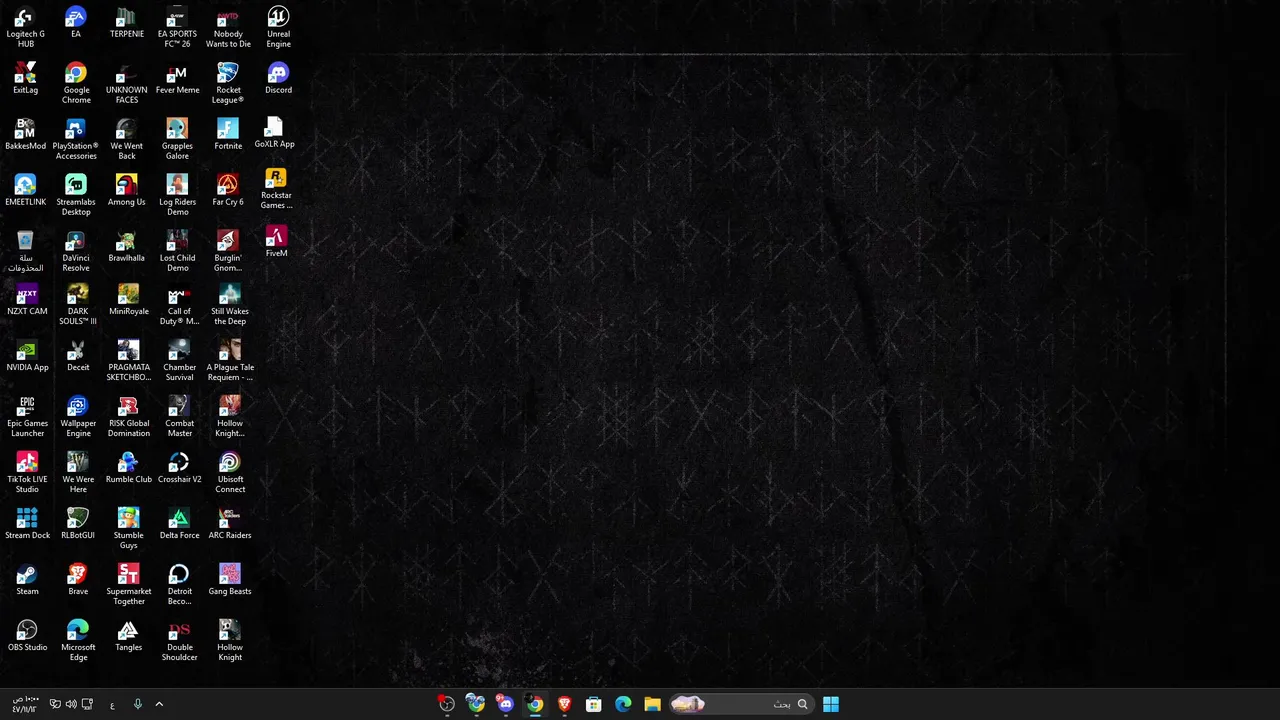Select the EA SPORTS FC 26 shortcut
This screenshot has height=720, width=1280.
[x=177, y=27]
